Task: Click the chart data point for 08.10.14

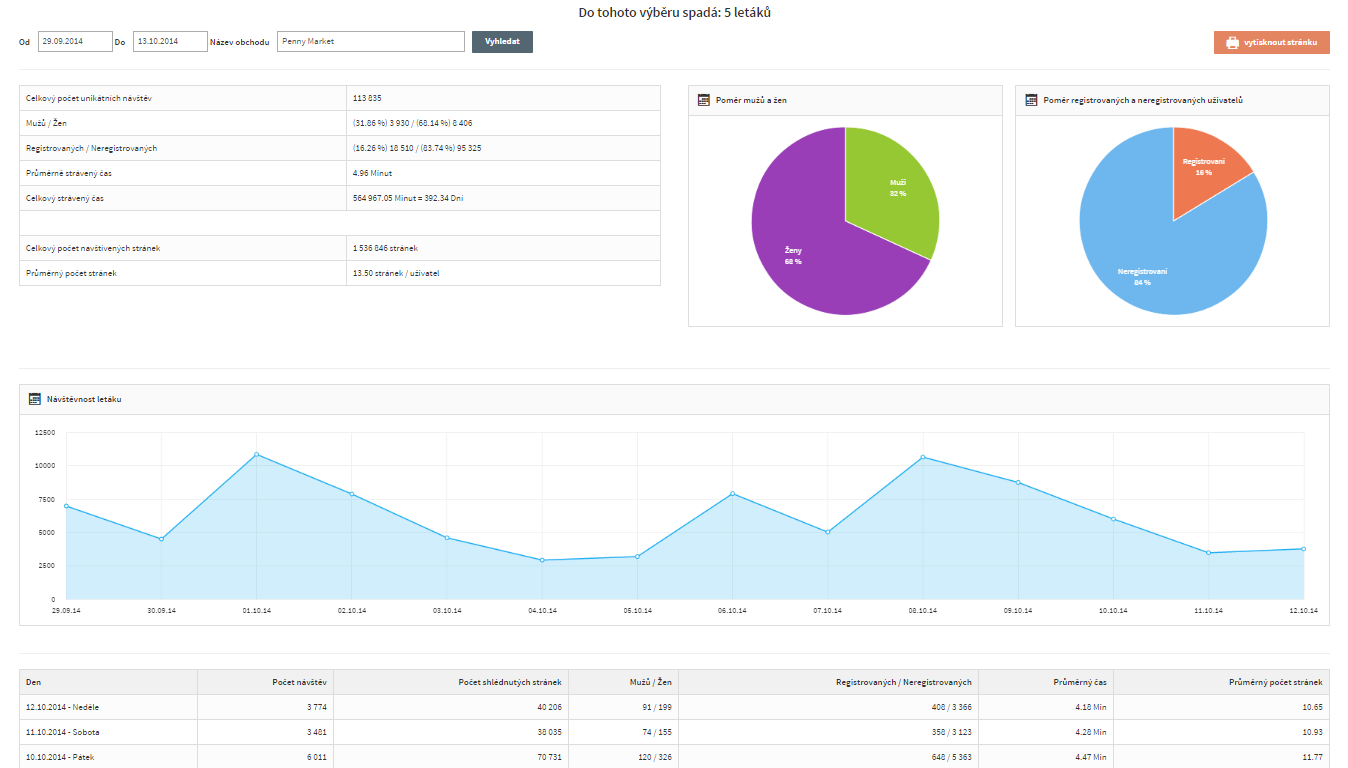Action: point(923,457)
